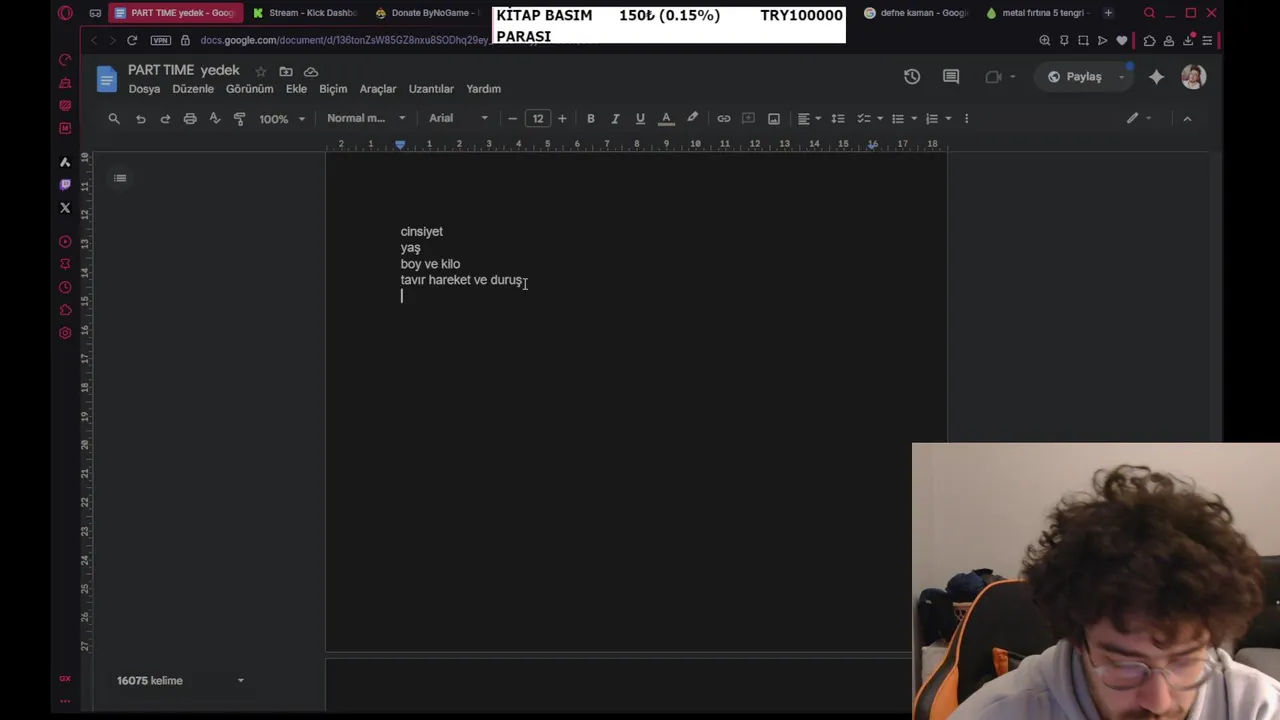The image size is (1280, 720).
Task: Open the Biçim menu
Action: pyautogui.click(x=333, y=89)
